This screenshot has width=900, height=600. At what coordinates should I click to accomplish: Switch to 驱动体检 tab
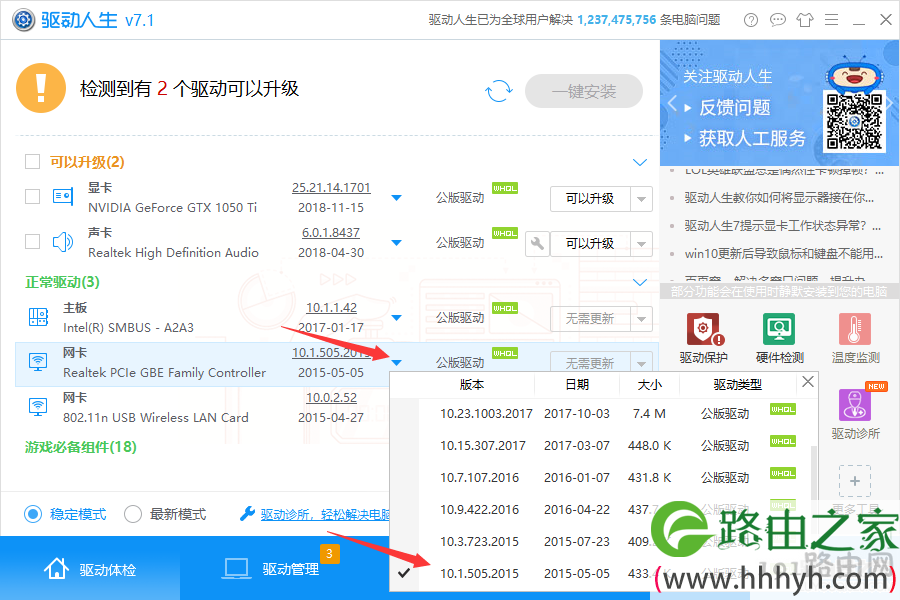90,568
